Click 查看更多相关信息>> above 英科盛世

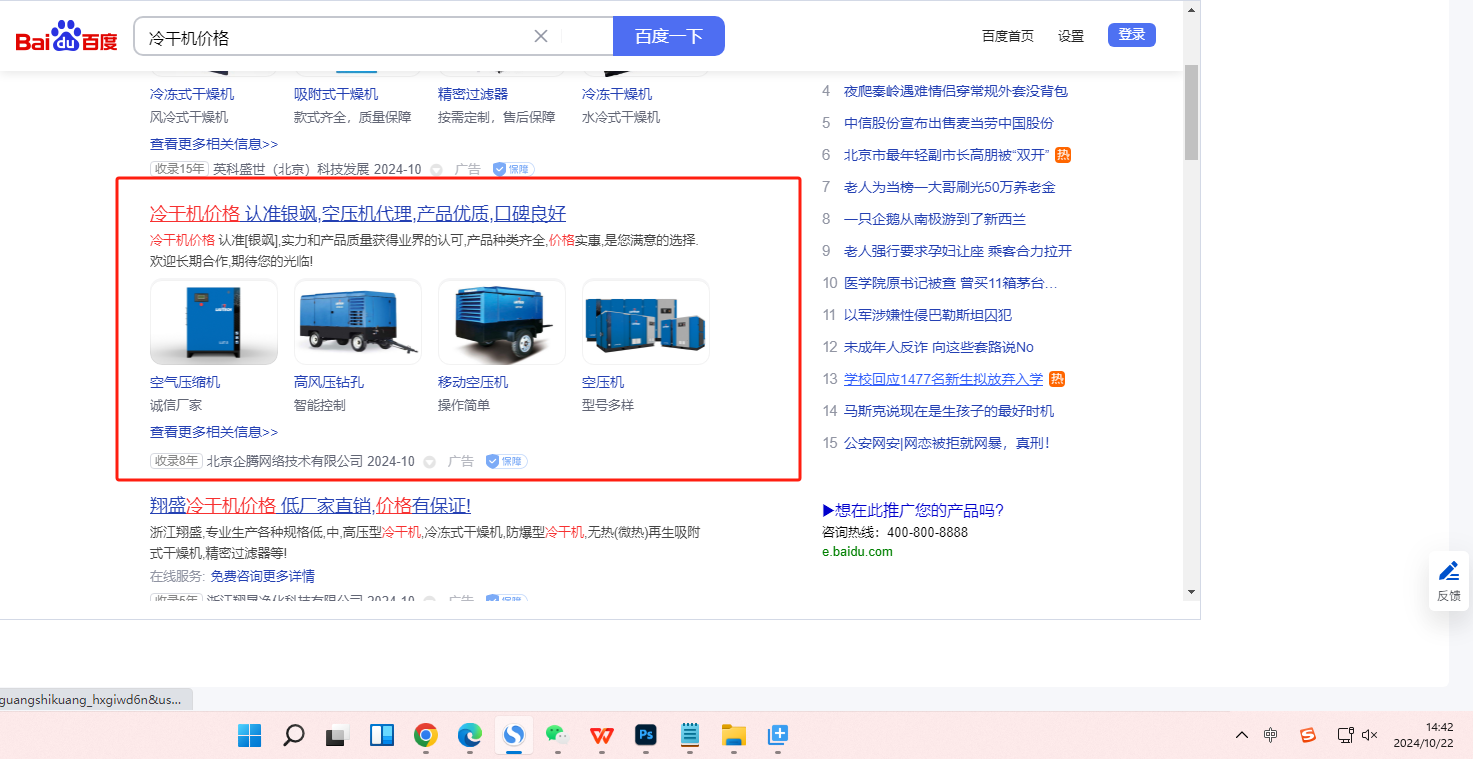(x=214, y=144)
